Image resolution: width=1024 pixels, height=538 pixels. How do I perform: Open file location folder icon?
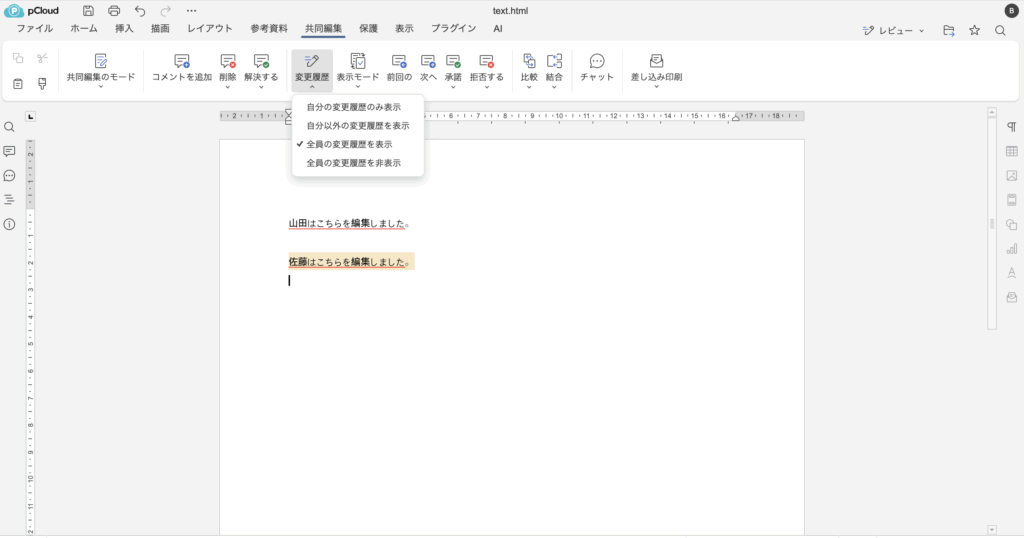(949, 30)
